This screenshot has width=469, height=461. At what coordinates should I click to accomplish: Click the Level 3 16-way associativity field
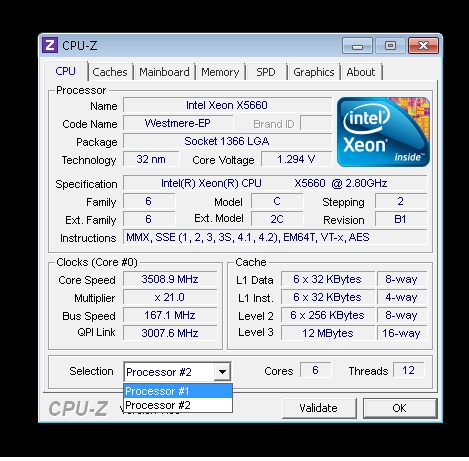402,333
